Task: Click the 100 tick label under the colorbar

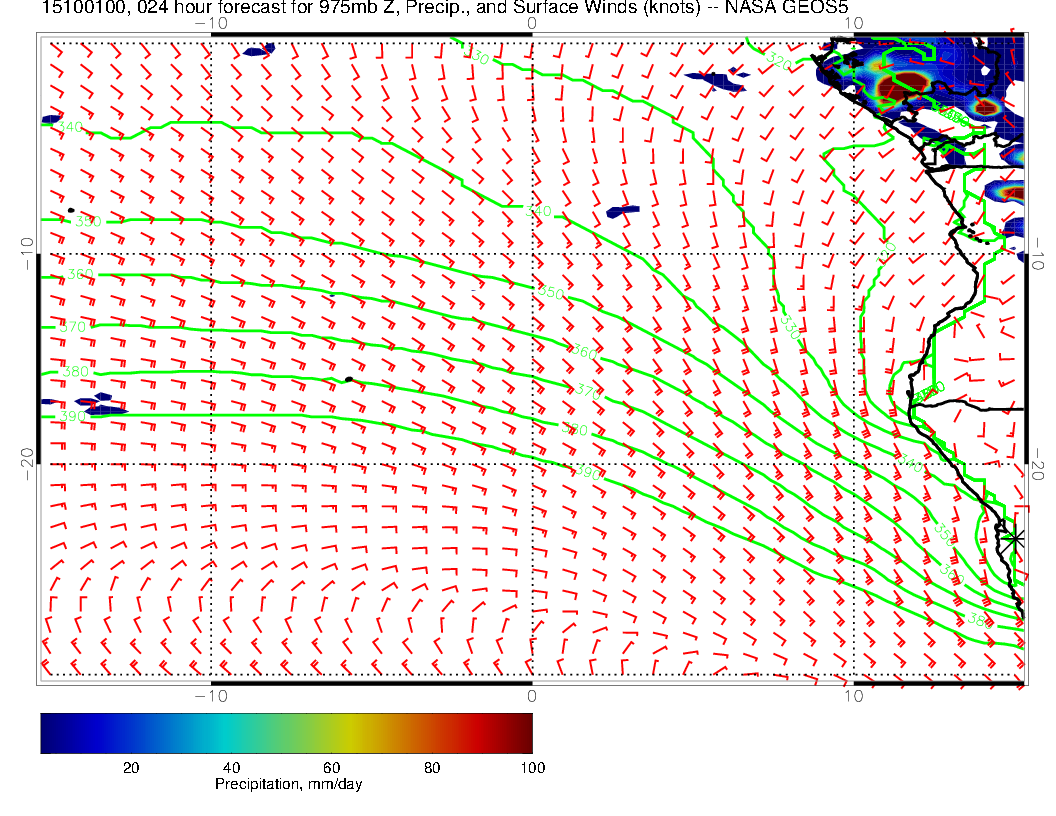Action: coord(532,767)
